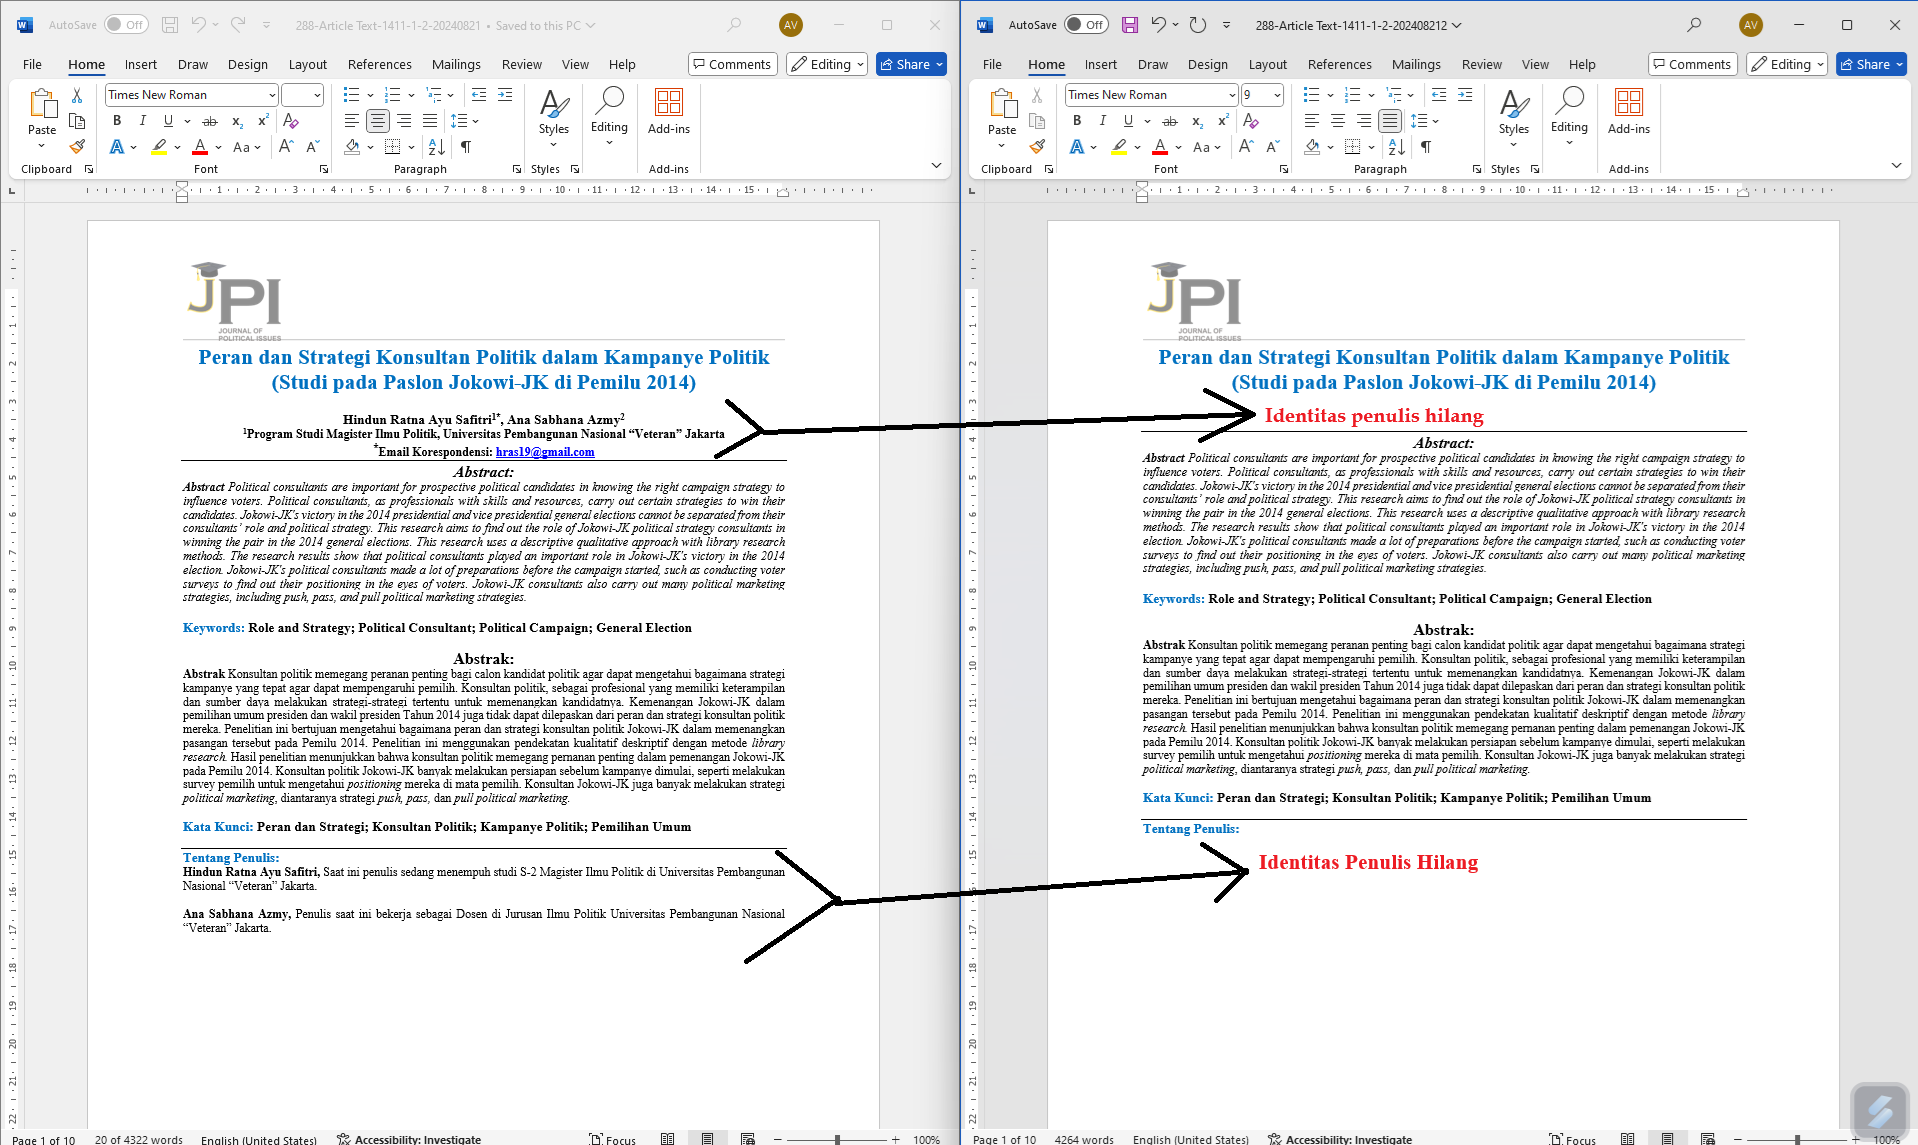1918x1145 pixels.
Task: Apply yellow text highlight in left window
Action: point(159,147)
